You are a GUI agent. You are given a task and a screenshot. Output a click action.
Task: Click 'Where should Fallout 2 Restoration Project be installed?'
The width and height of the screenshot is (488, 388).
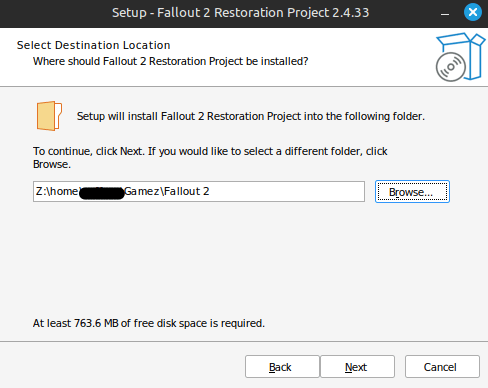[x=171, y=61]
